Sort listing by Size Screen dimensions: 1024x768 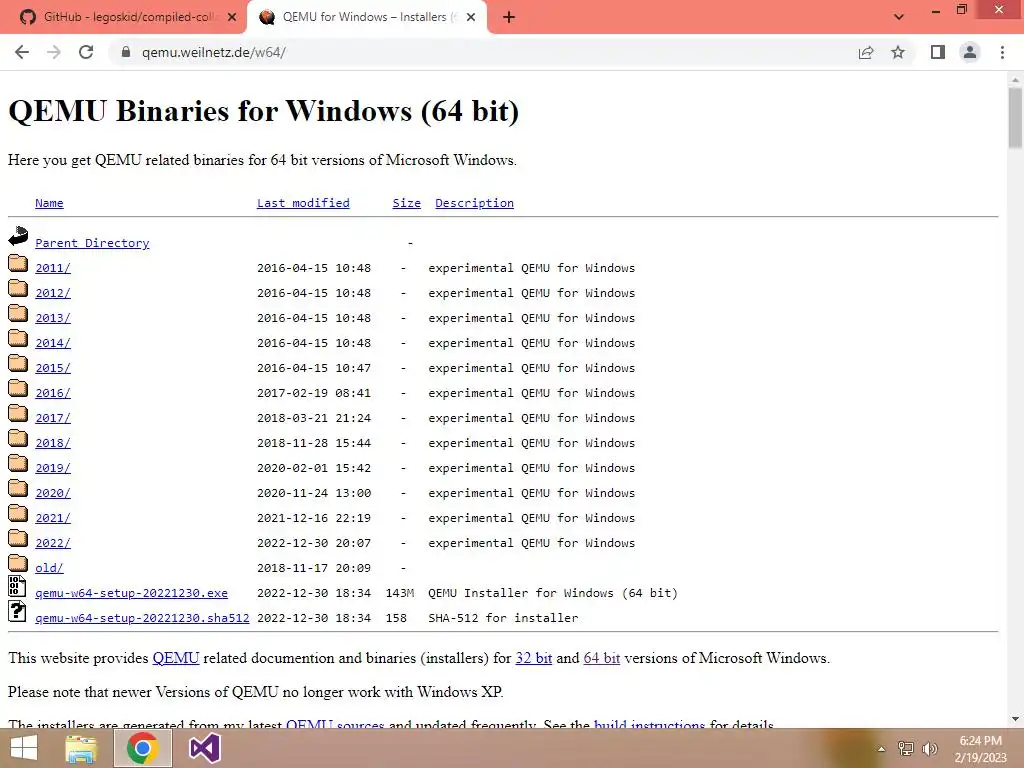[x=406, y=203]
